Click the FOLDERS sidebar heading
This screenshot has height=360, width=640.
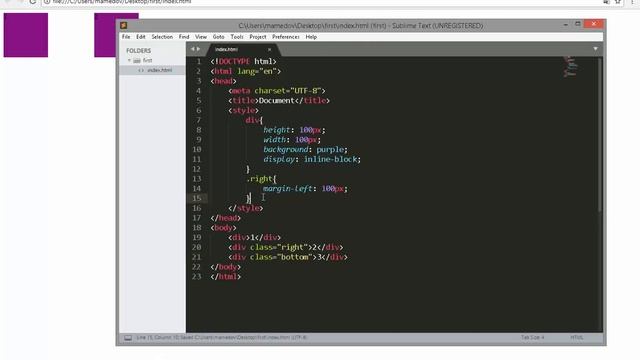click(138, 51)
